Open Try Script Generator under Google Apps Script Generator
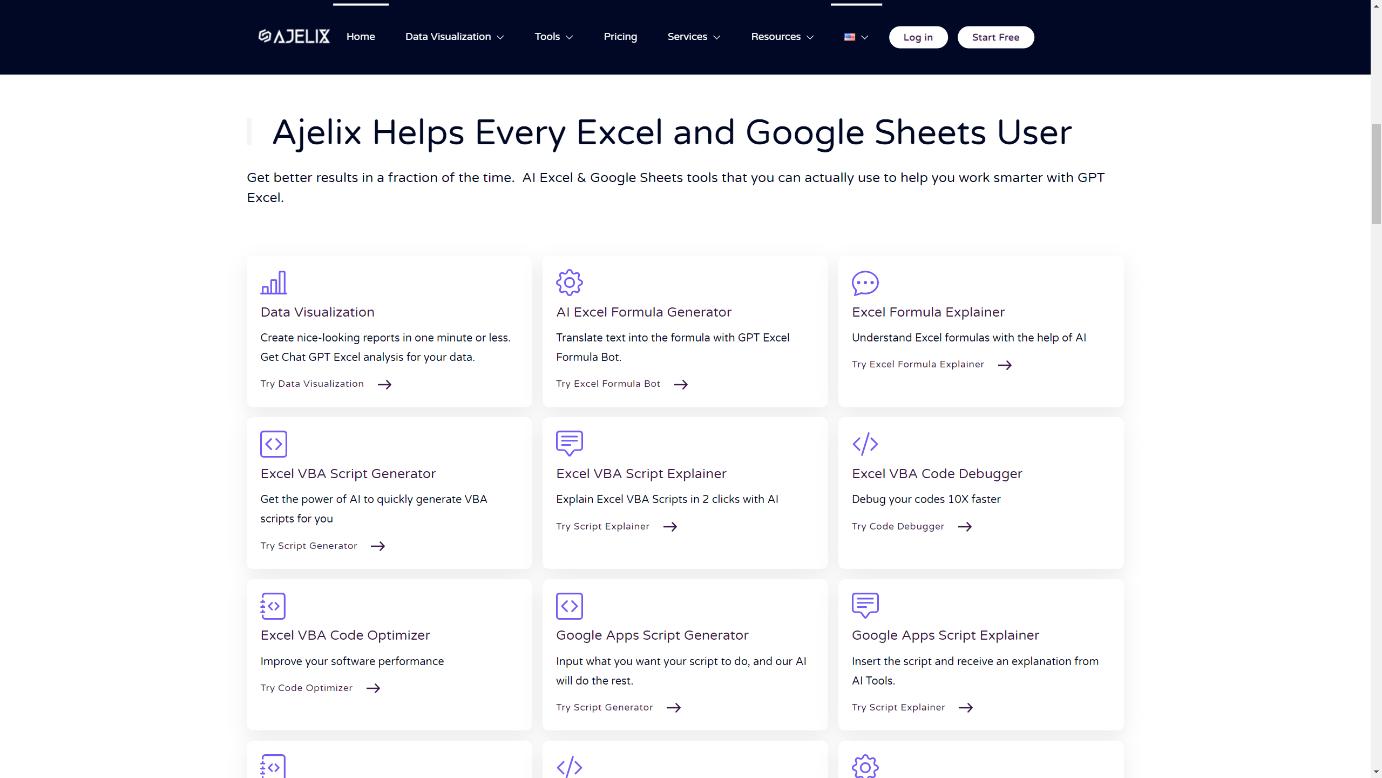Screen dimensions: 1382x778 (604, 707)
